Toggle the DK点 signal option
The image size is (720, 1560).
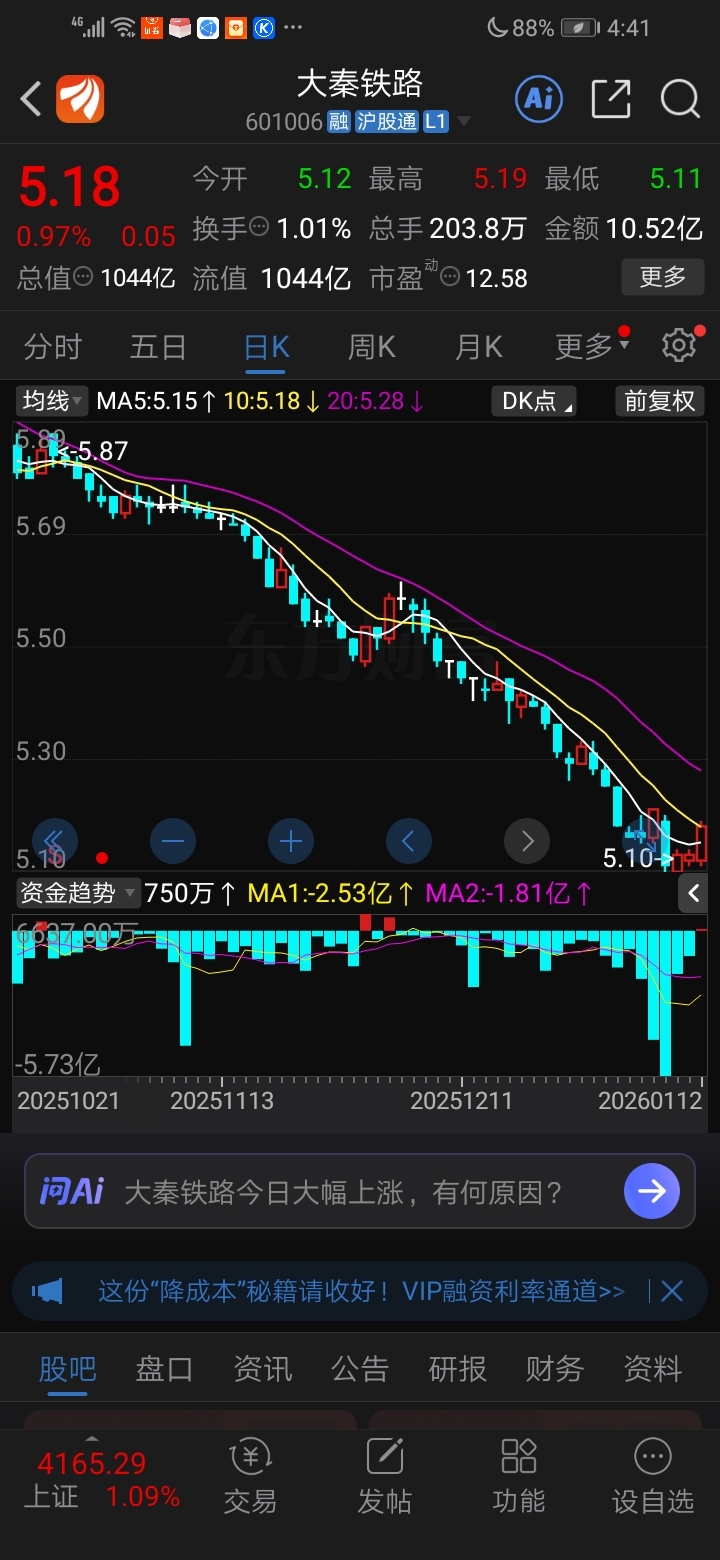pos(534,401)
